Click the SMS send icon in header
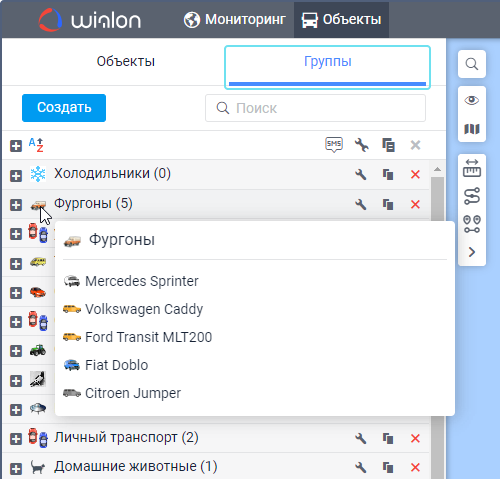The height and width of the screenshot is (479, 500). [334, 145]
